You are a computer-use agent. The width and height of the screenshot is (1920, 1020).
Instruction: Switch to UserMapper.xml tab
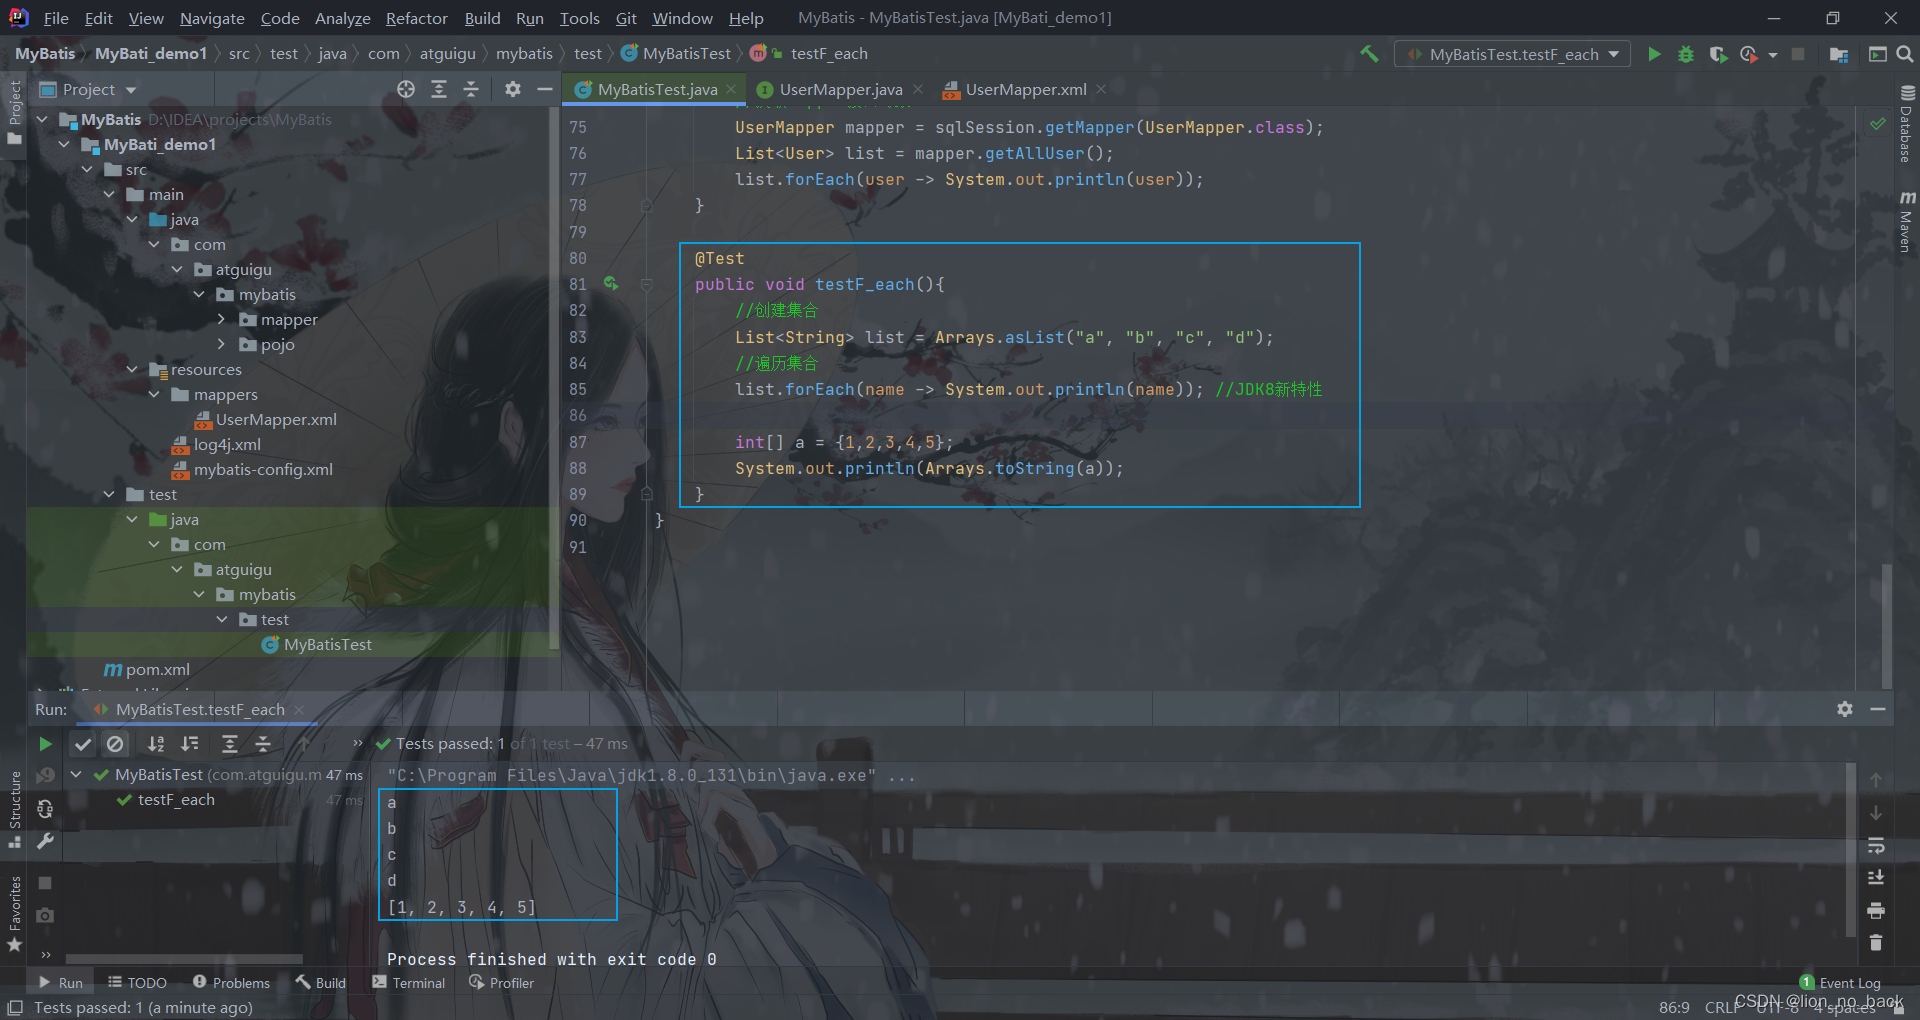pos(1025,89)
